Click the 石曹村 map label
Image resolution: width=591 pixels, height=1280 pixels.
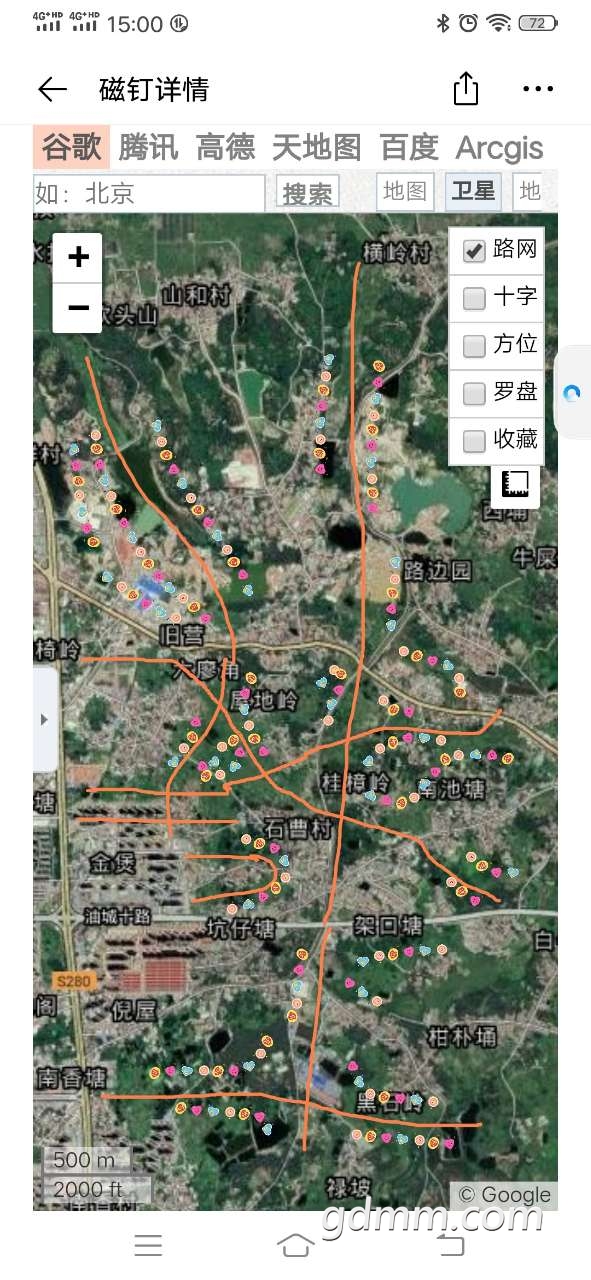(297, 830)
